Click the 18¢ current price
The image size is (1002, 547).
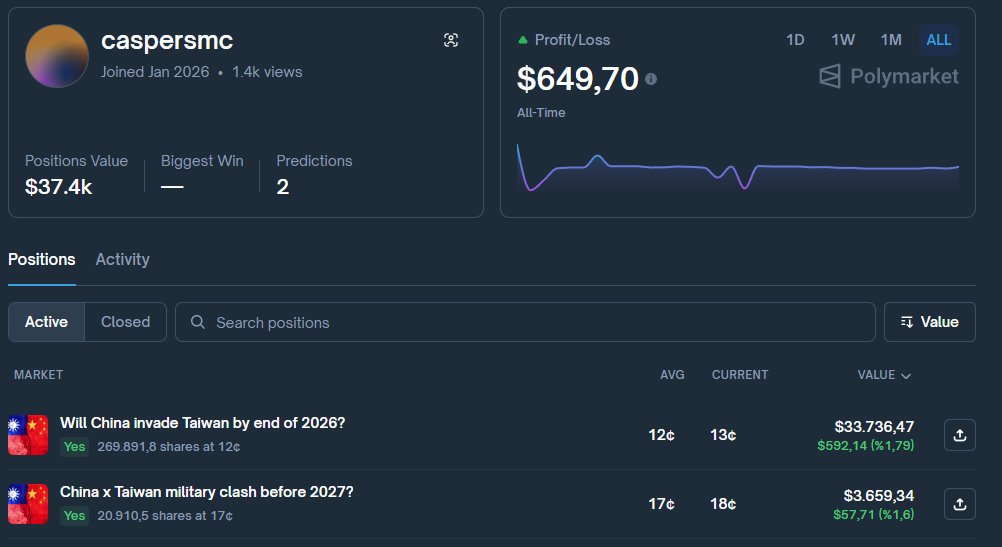(x=723, y=504)
